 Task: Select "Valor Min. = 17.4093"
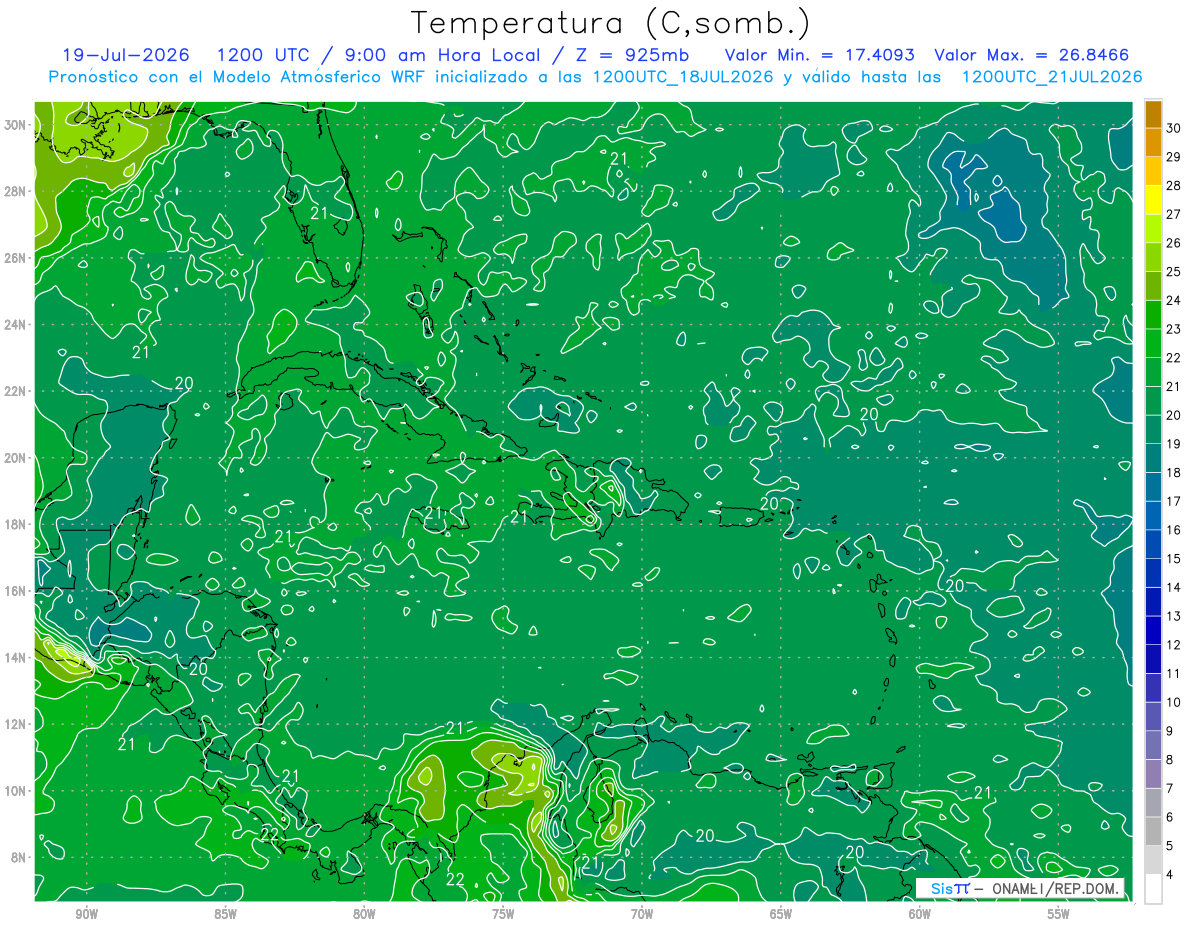click(x=821, y=55)
